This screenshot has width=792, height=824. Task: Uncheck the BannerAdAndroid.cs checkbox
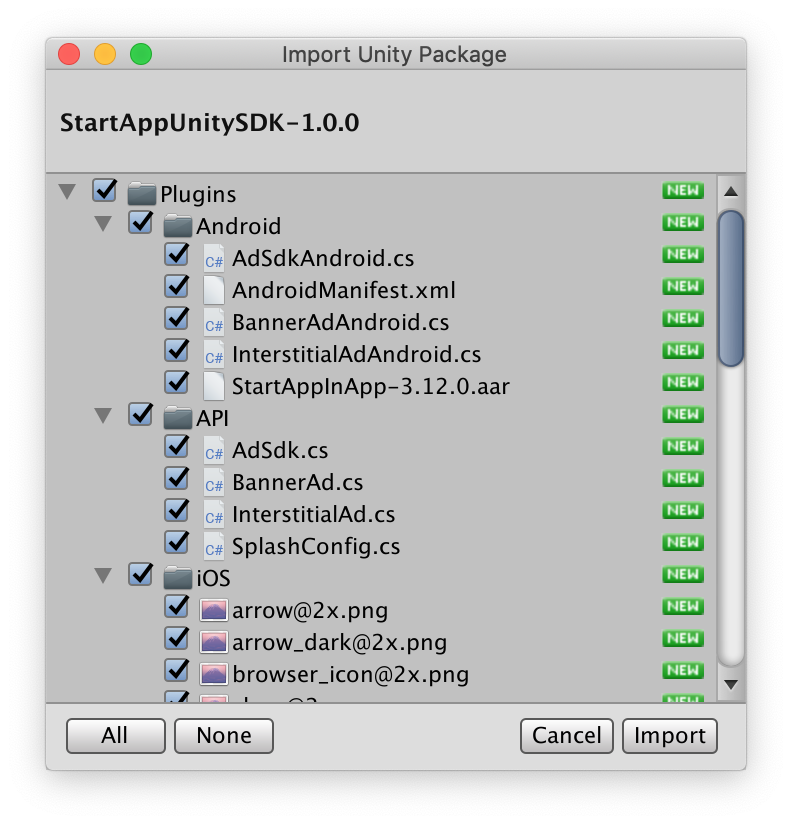177,318
